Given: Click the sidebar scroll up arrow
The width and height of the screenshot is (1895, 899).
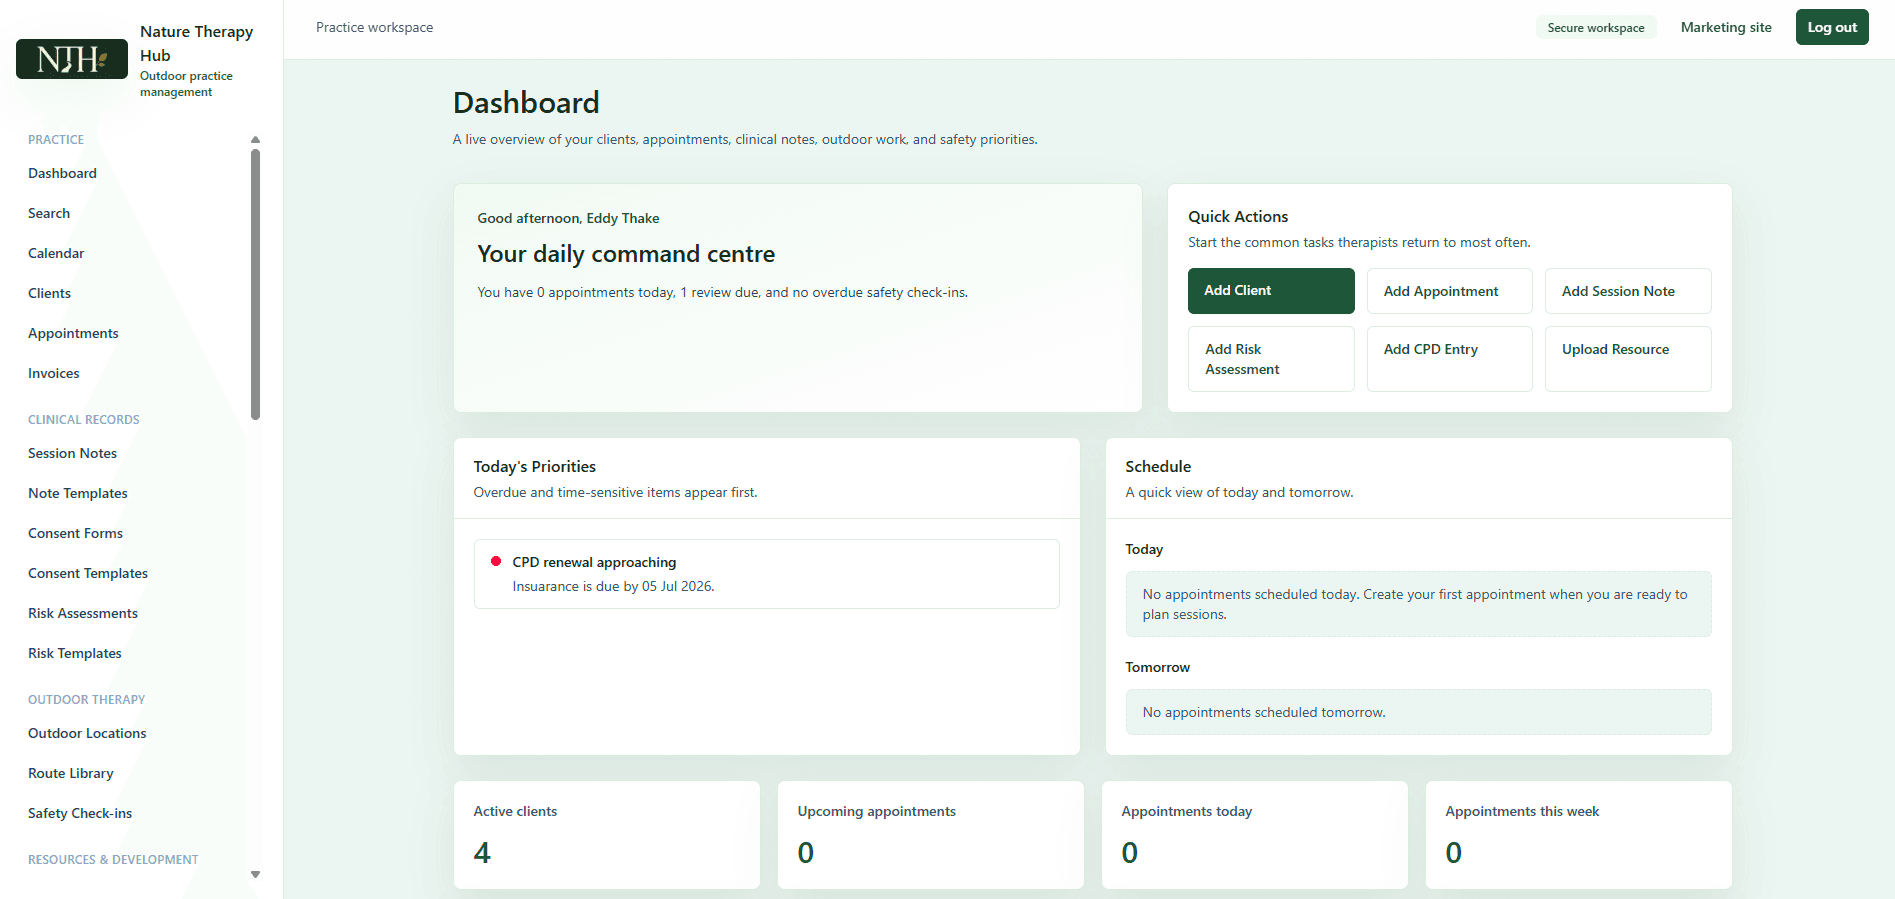Looking at the screenshot, I should pyautogui.click(x=255, y=140).
